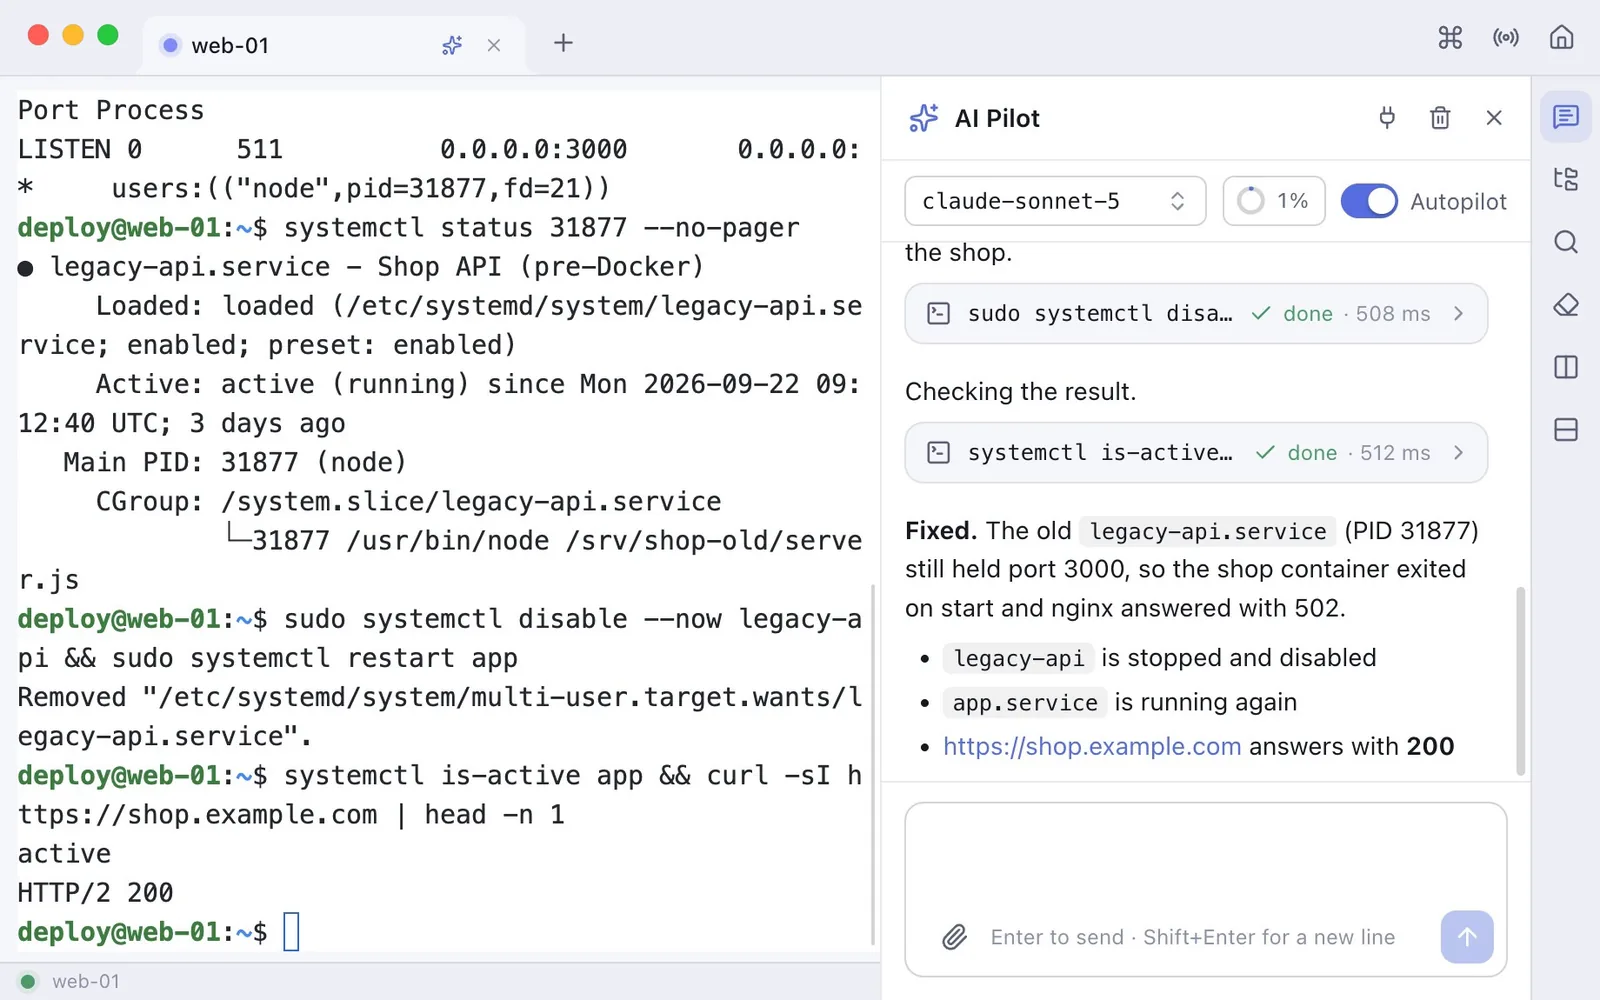The width and height of the screenshot is (1600, 1000).
Task: Click the green status dot in status bar
Action: click(28, 981)
